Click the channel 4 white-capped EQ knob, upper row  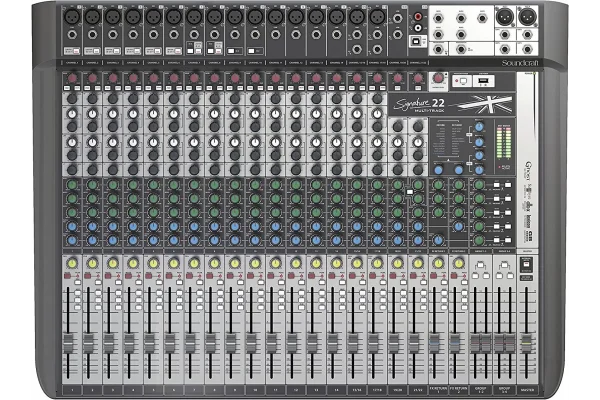coord(133,114)
